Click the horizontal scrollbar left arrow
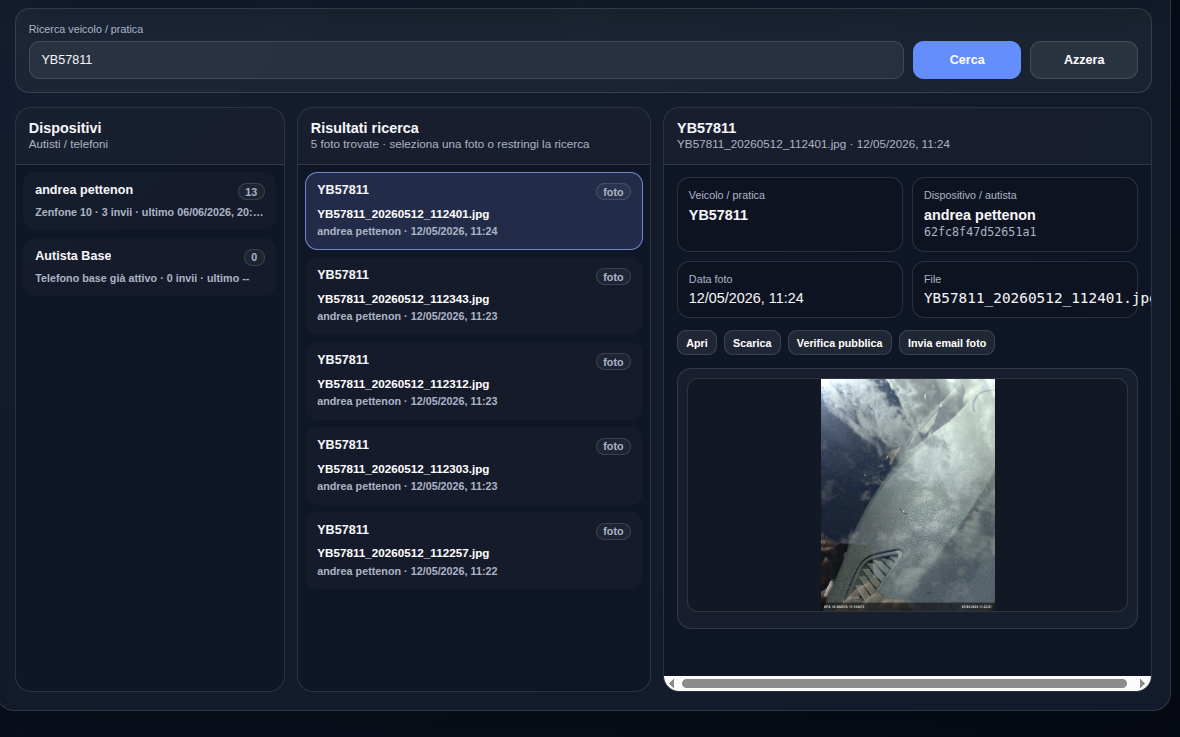1180x737 pixels. point(671,684)
